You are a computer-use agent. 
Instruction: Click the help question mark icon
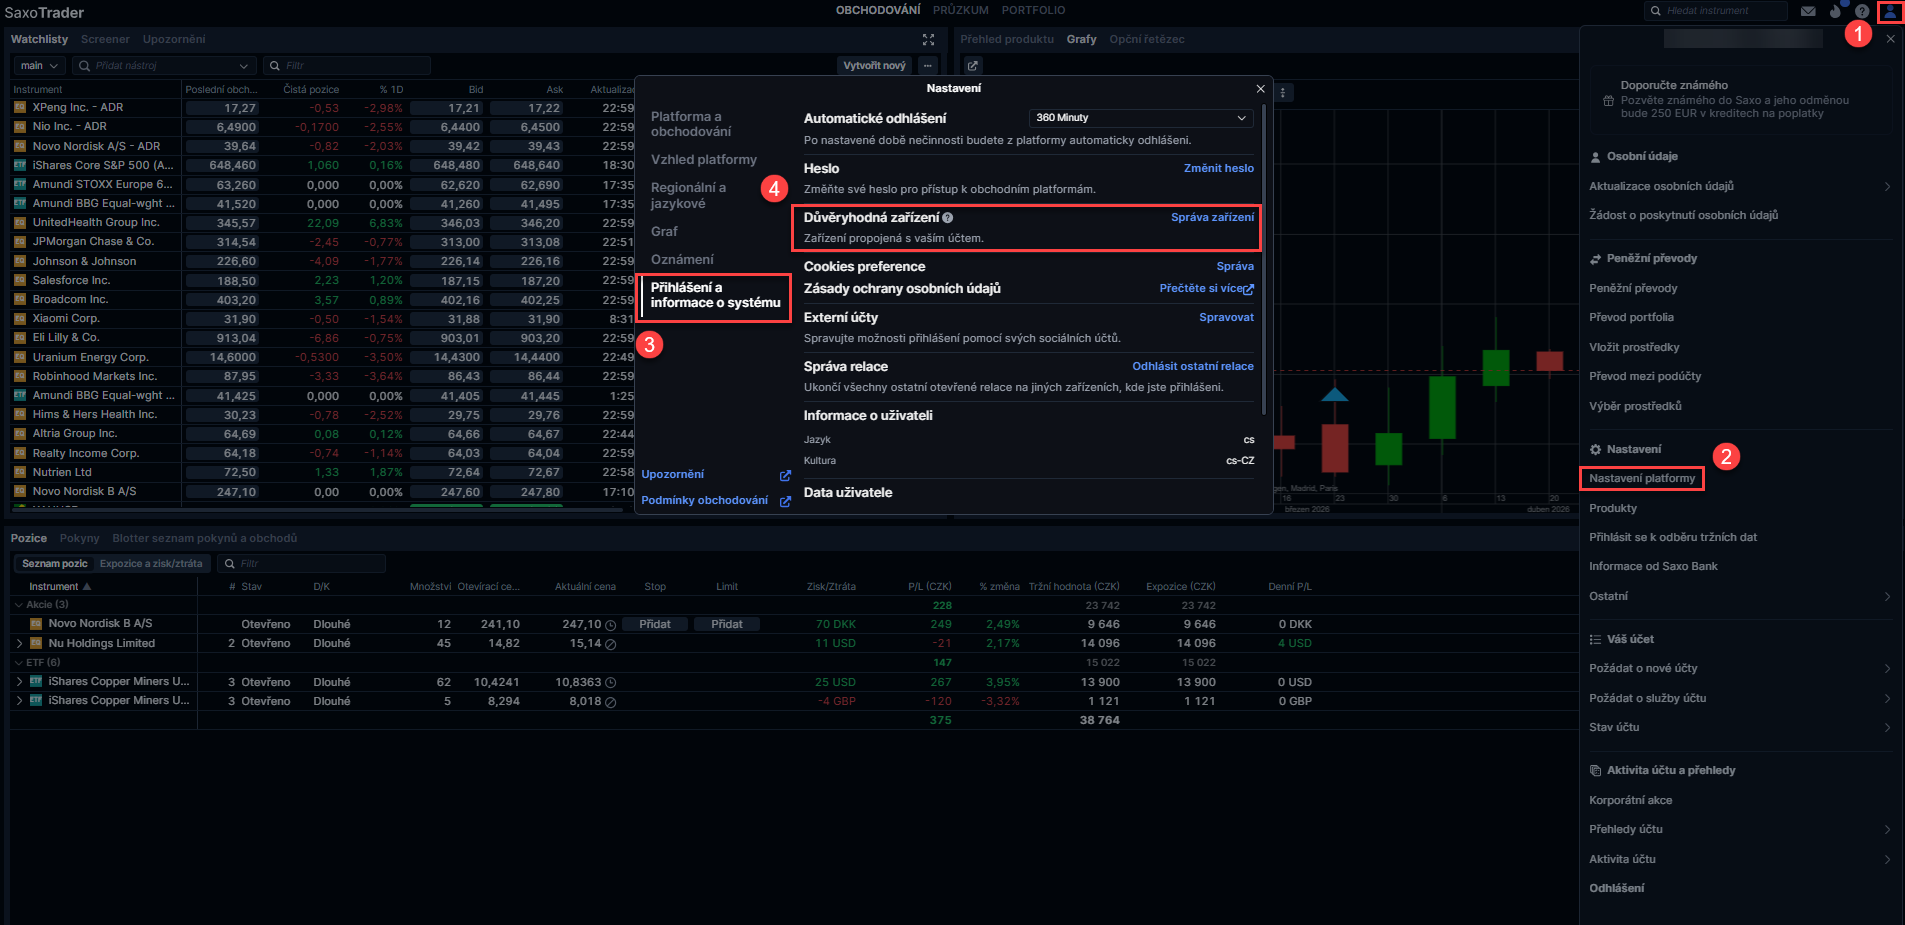(1862, 11)
